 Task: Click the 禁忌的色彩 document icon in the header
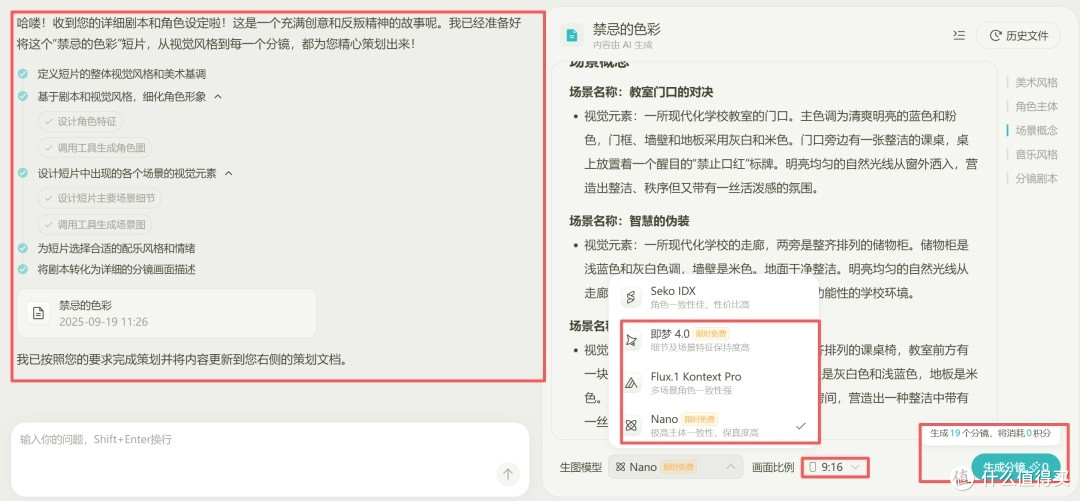click(x=571, y=36)
